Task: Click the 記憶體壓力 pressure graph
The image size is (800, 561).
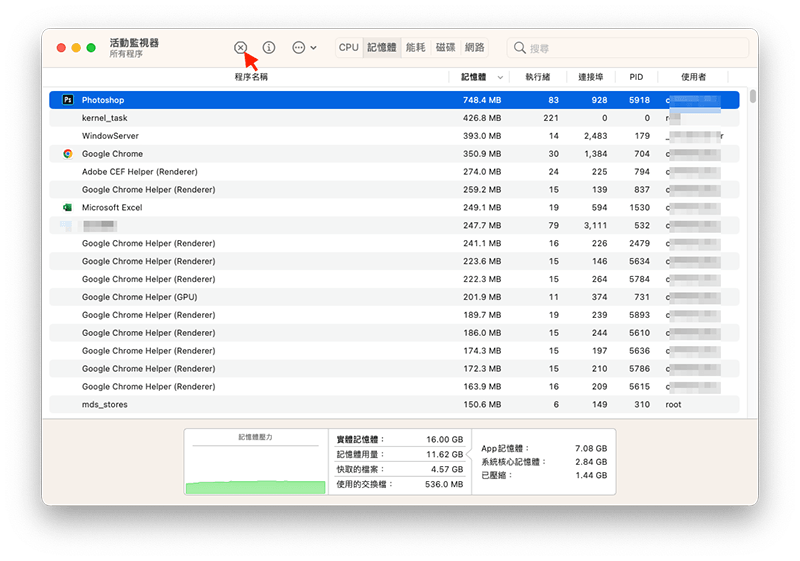Action: (x=256, y=462)
